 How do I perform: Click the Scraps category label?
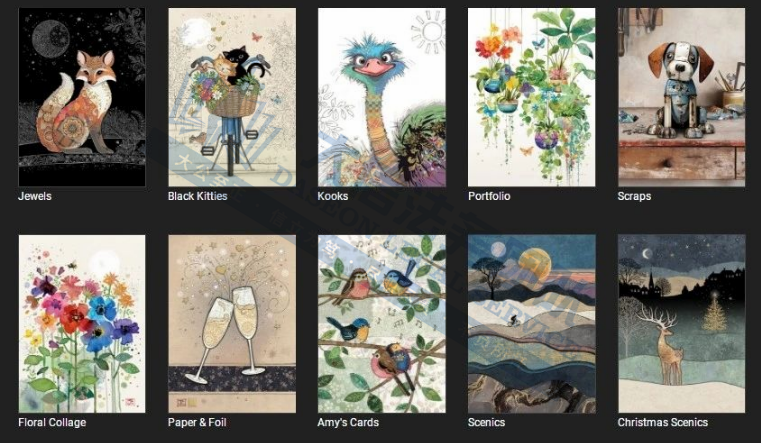tap(634, 196)
